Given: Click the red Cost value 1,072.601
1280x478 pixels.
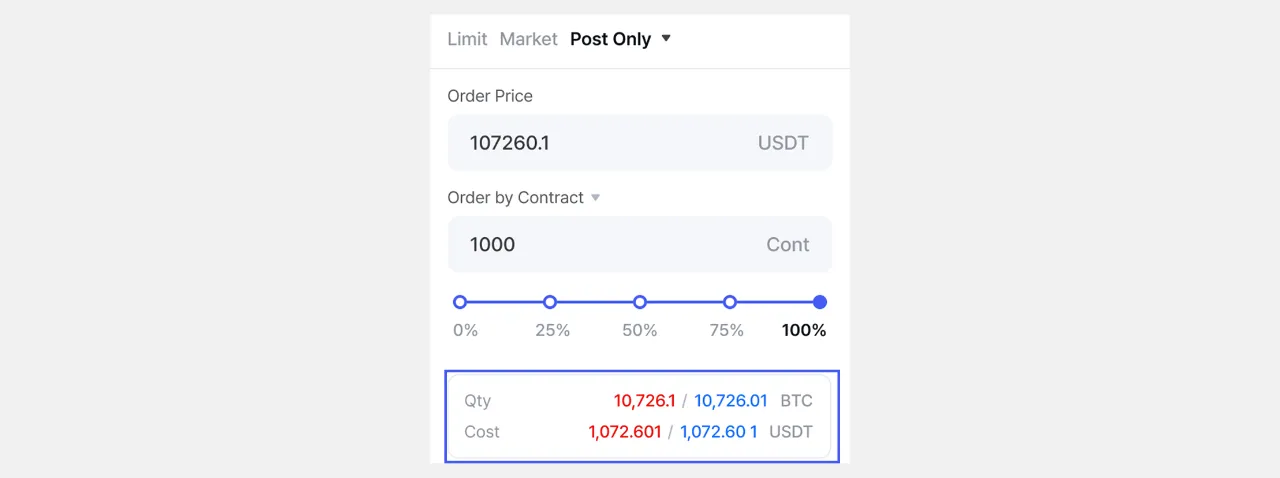Looking at the screenshot, I should pos(625,432).
